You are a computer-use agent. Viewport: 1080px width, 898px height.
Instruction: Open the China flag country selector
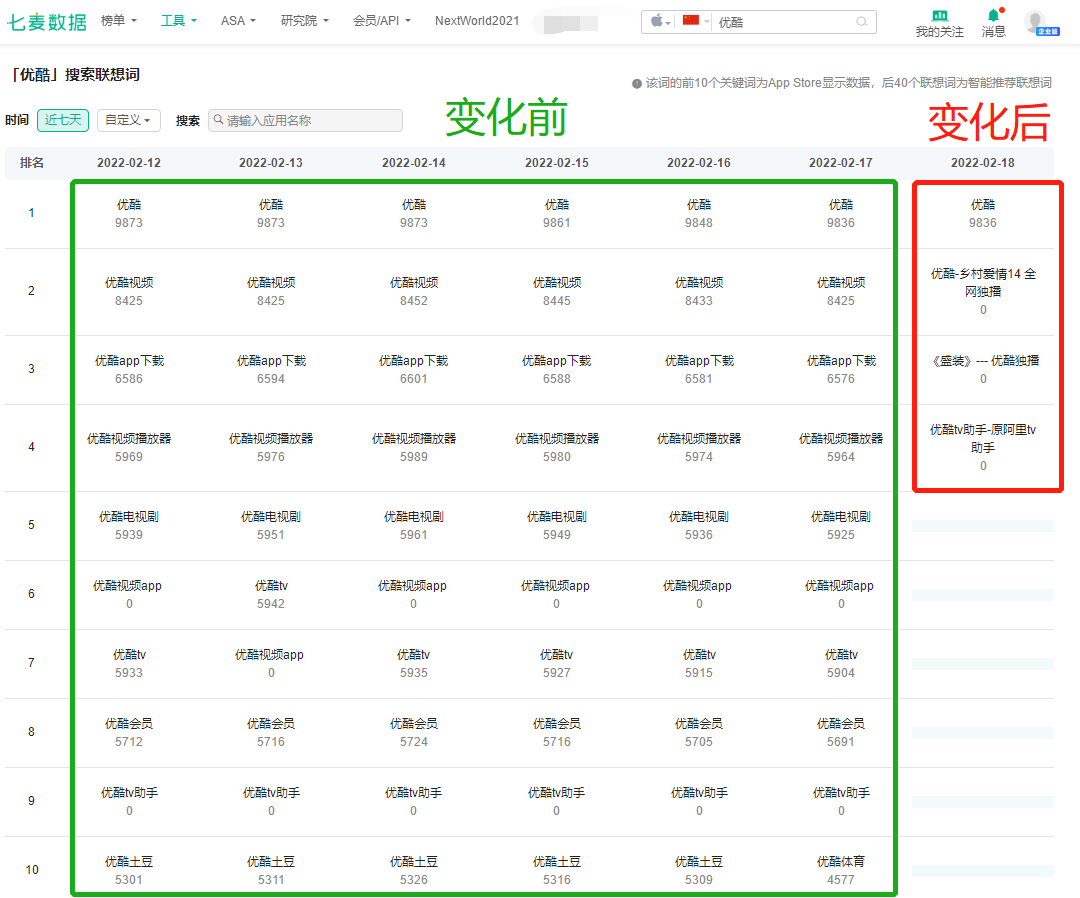(x=695, y=21)
